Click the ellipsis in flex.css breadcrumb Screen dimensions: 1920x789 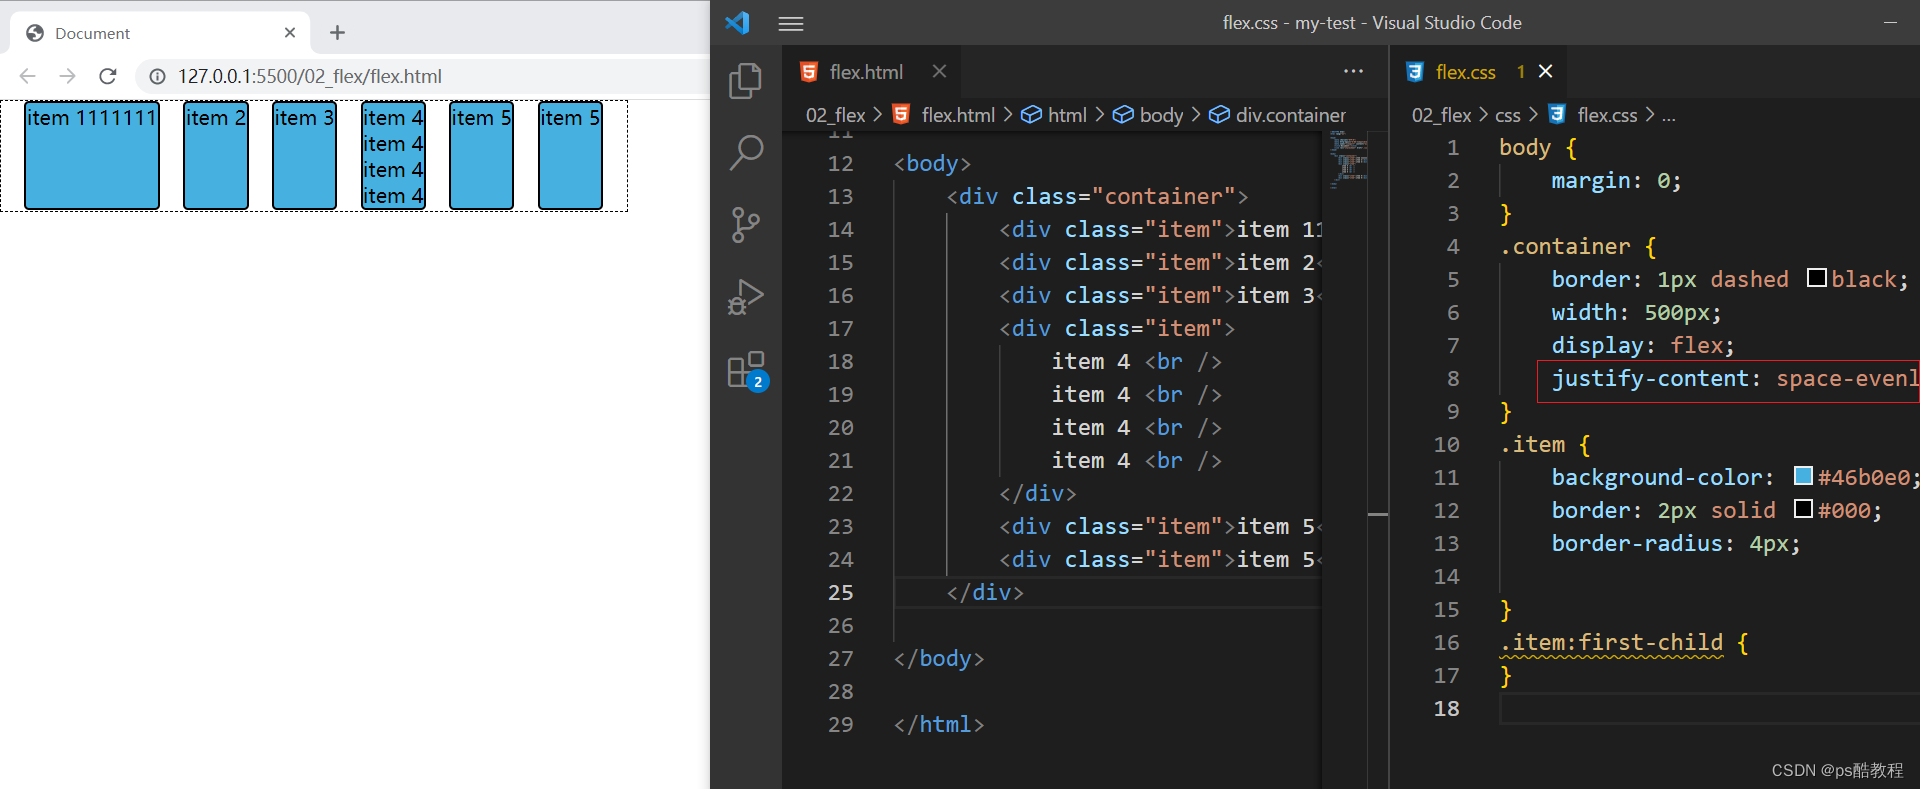click(x=1668, y=117)
